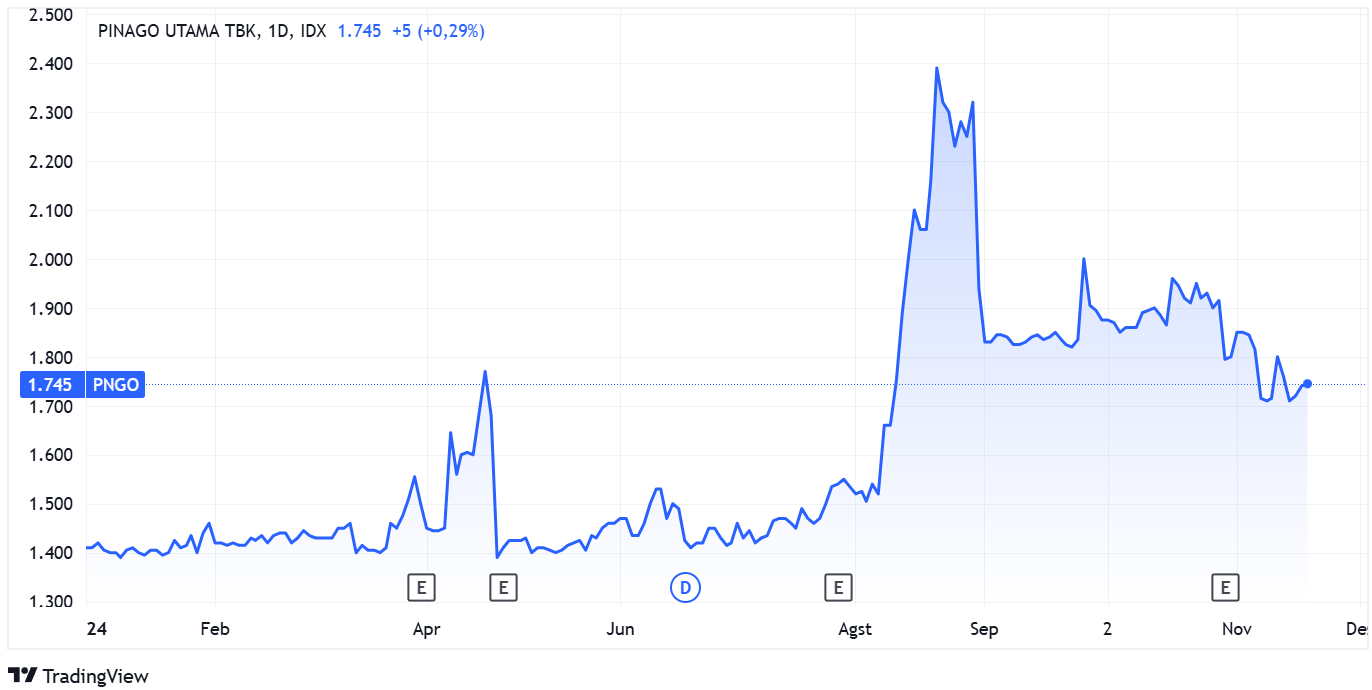Click the Sep label on time axis
Image resolution: width=1372 pixels, height=690 pixels.
pyautogui.click(x=984, y=629)
